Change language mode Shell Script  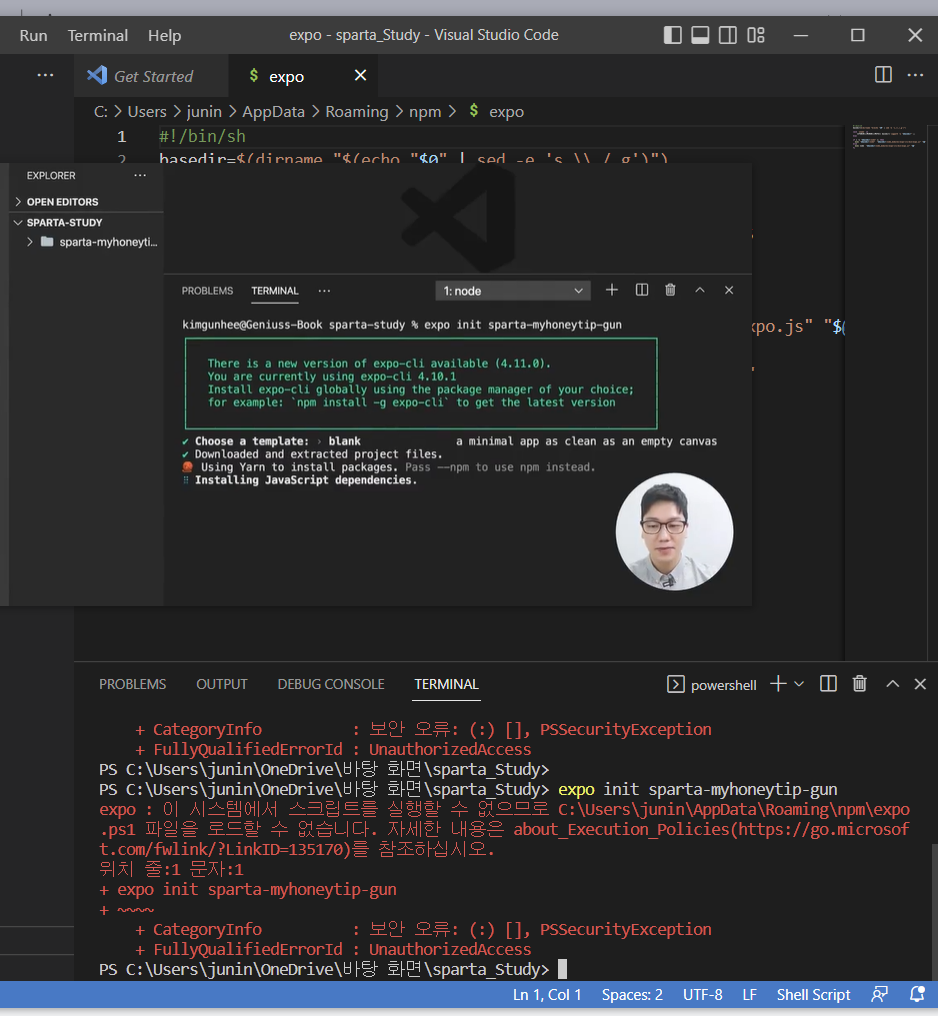point(814,995)
